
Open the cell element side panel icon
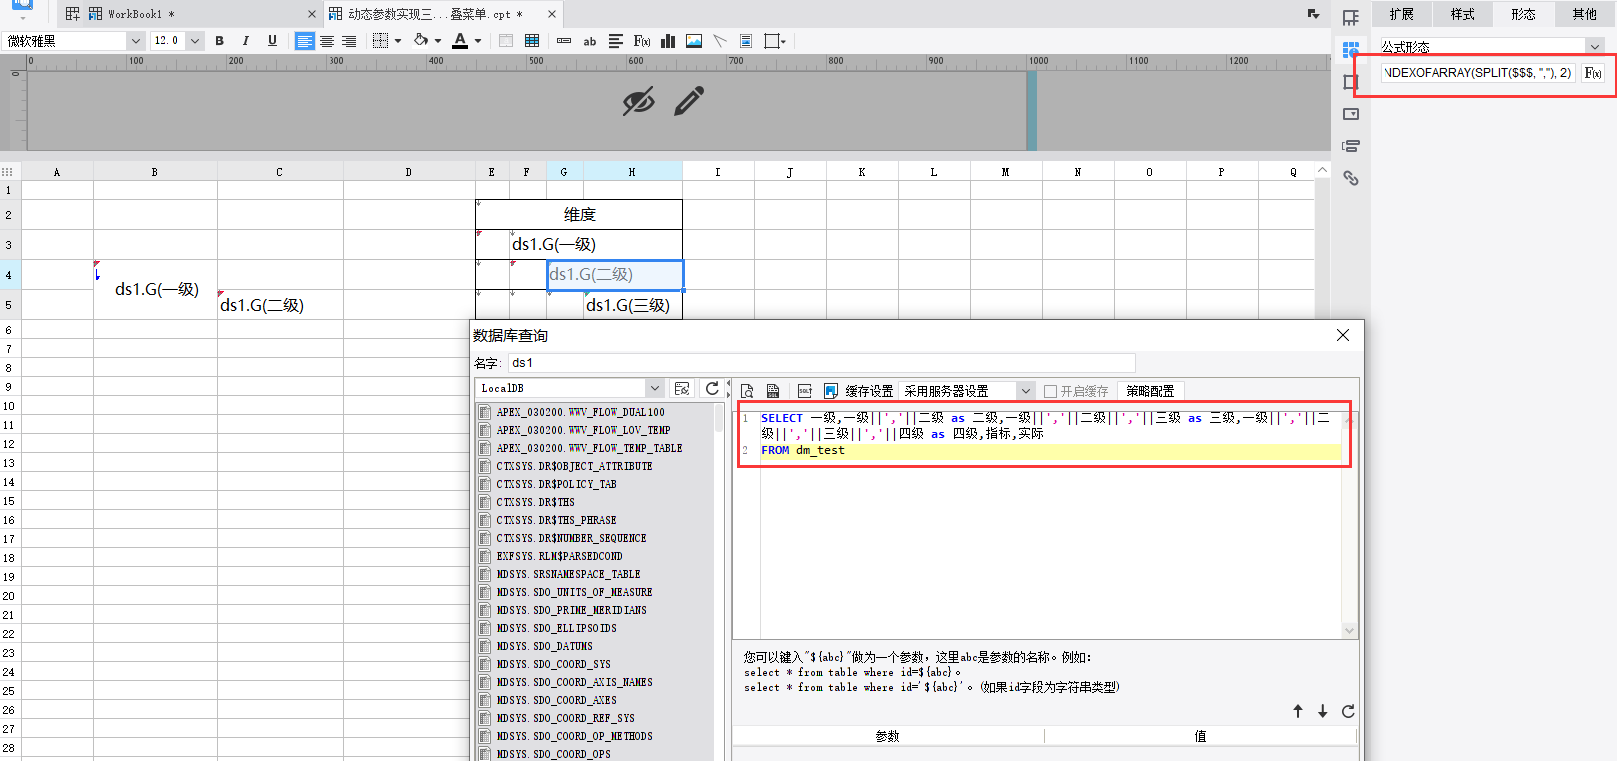pyautogui.click(x=1351, y=18)
